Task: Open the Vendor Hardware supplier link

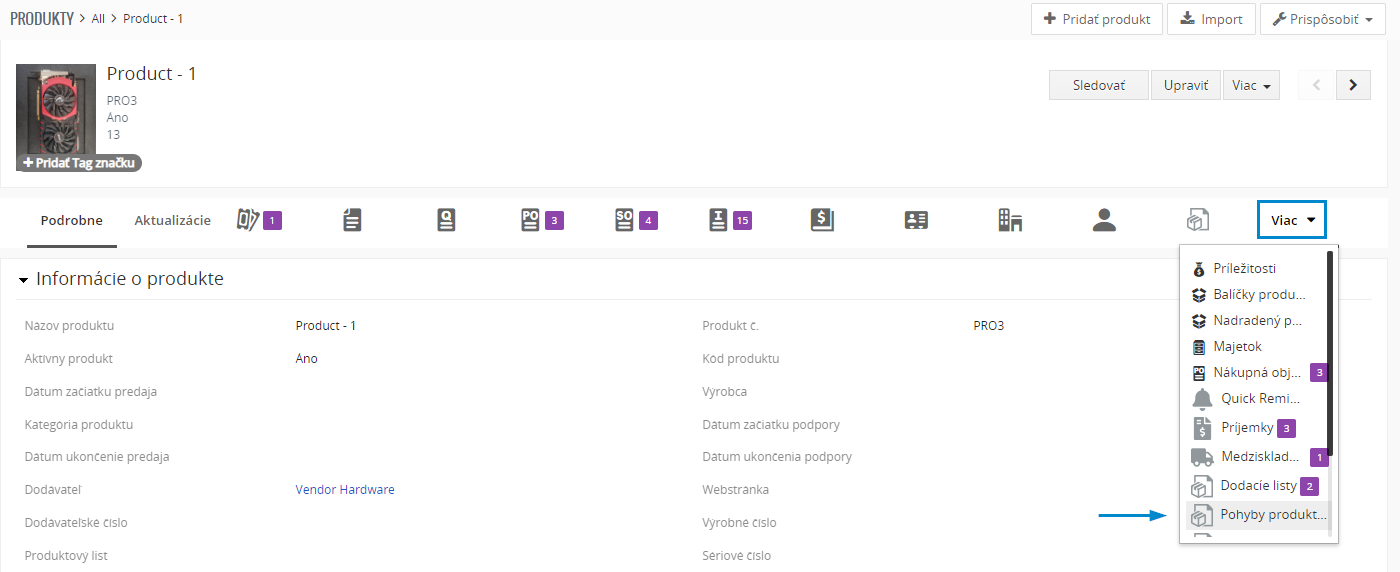Action: (345, 489)
